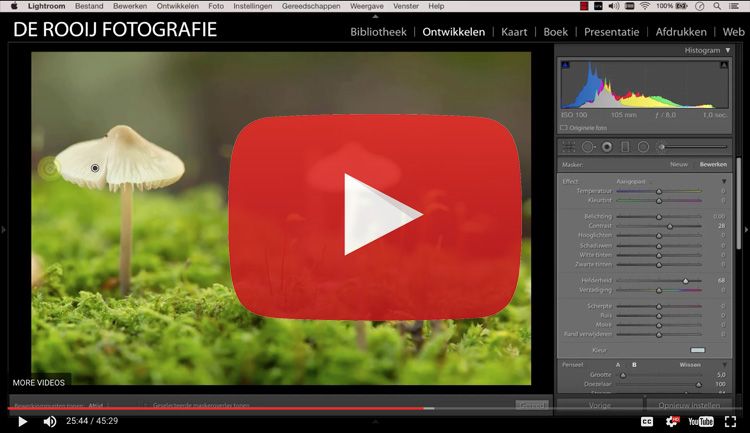The width and height of the screenshot is (750, 433).
Task: Open the Bestand menu
Action: (x=89, y=6)
